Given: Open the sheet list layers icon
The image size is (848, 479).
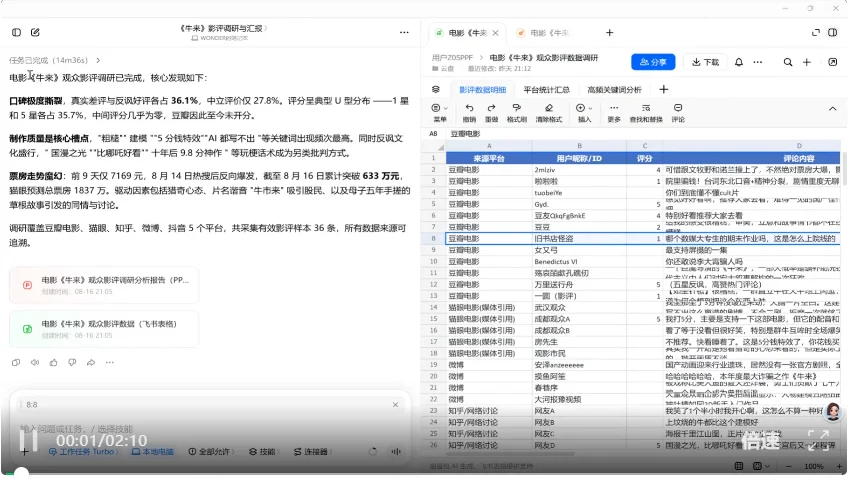Looking at the screenshot, I should click(436, 89).
